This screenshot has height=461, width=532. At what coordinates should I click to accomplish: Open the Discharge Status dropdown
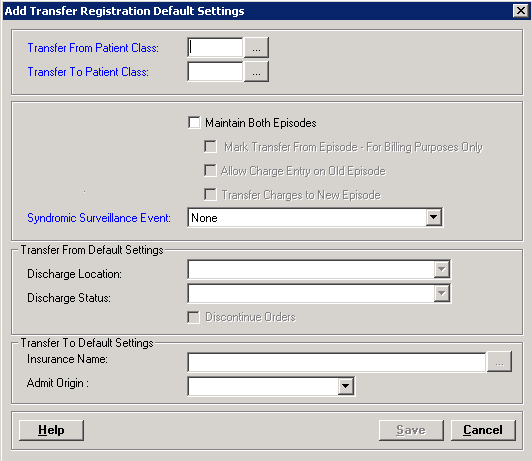pyautogui.click(x=442, y=293)
